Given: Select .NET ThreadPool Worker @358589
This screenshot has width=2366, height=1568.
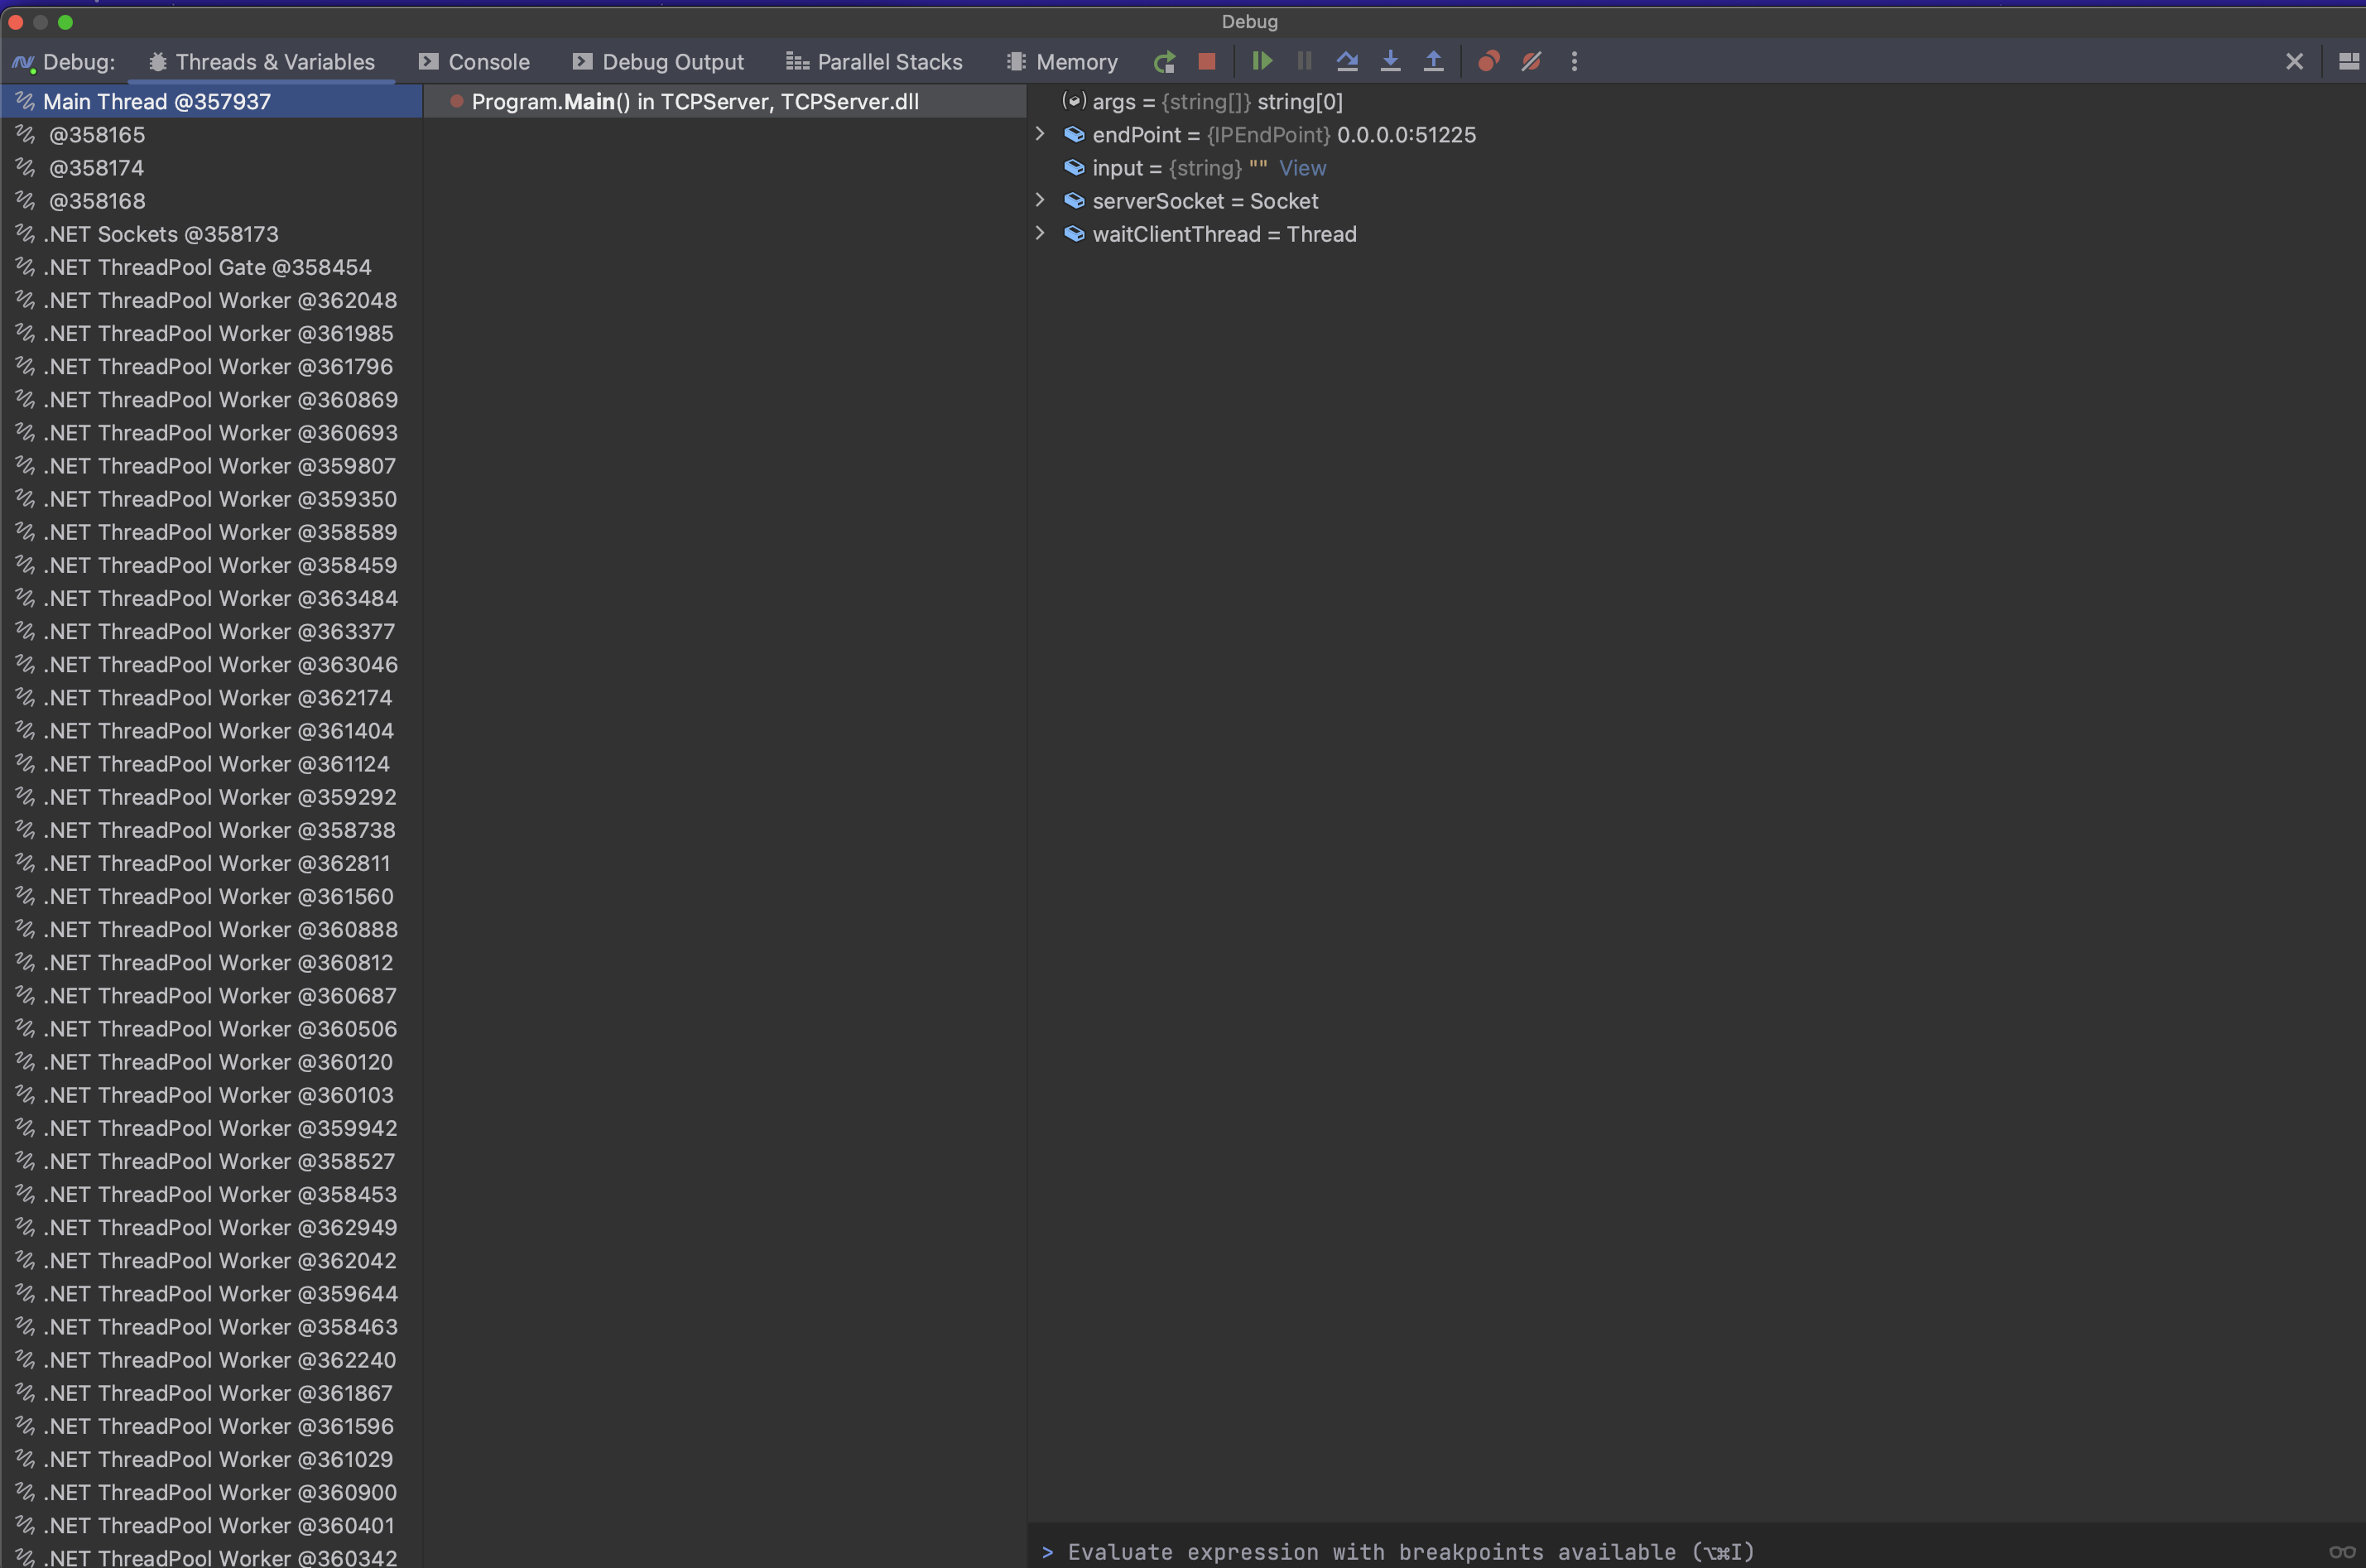Looking at the screenshot, I should 211,532.
